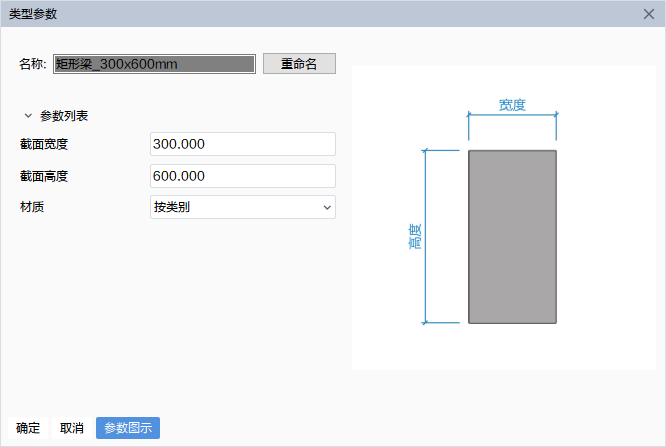
Task: Toggle the 参数图示 button
Action: [128, 428]
